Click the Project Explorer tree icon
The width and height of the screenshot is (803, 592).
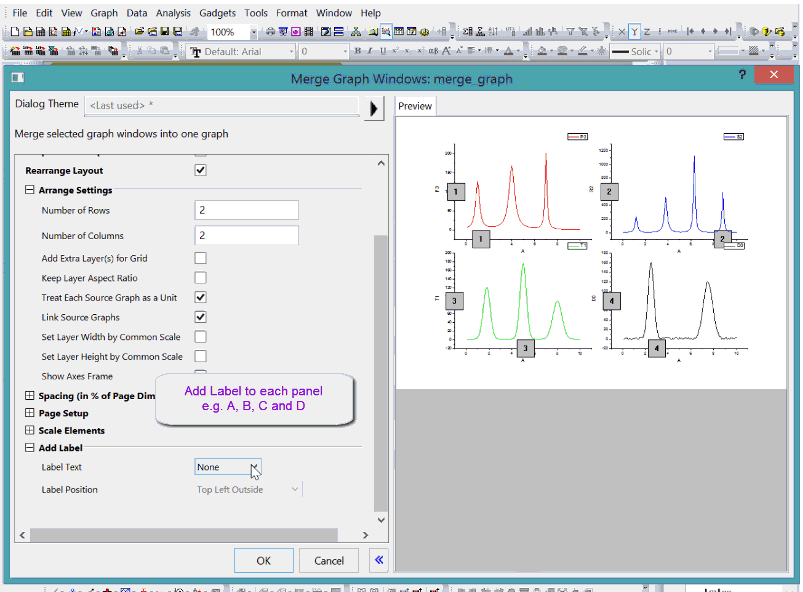tap(355, 32)
